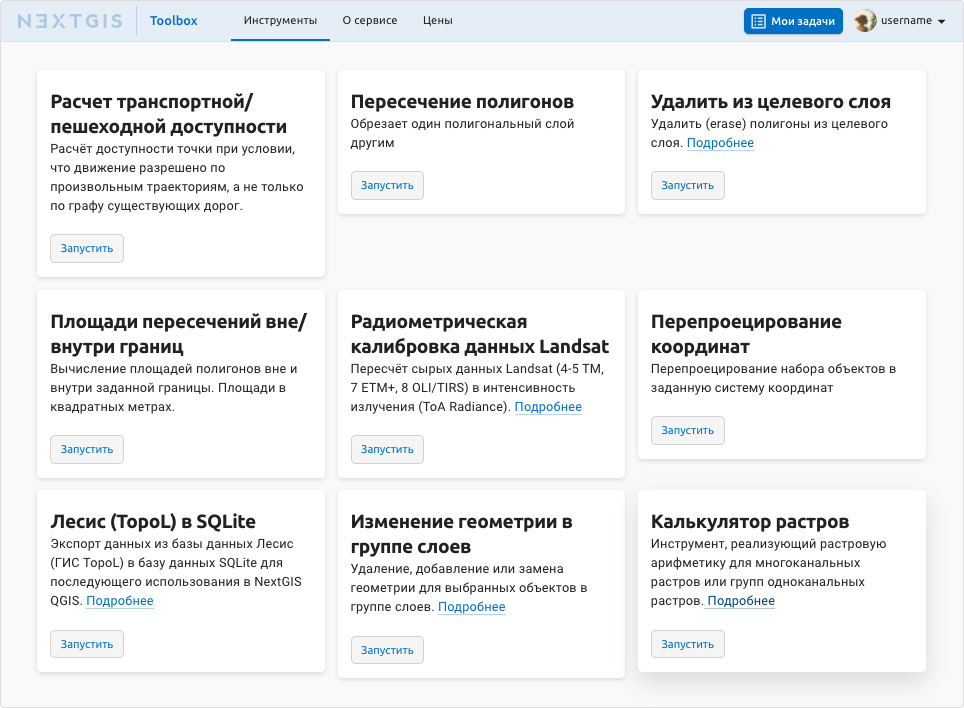The height and width of the screenshot is (708, 964).
Task: Go to the Цены pricing tab
Action: 437,21
